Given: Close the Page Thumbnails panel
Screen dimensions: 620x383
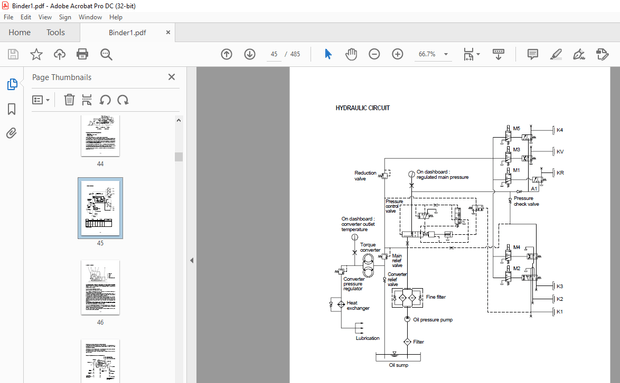Looking at the screenshot, I should click(172, 77).
